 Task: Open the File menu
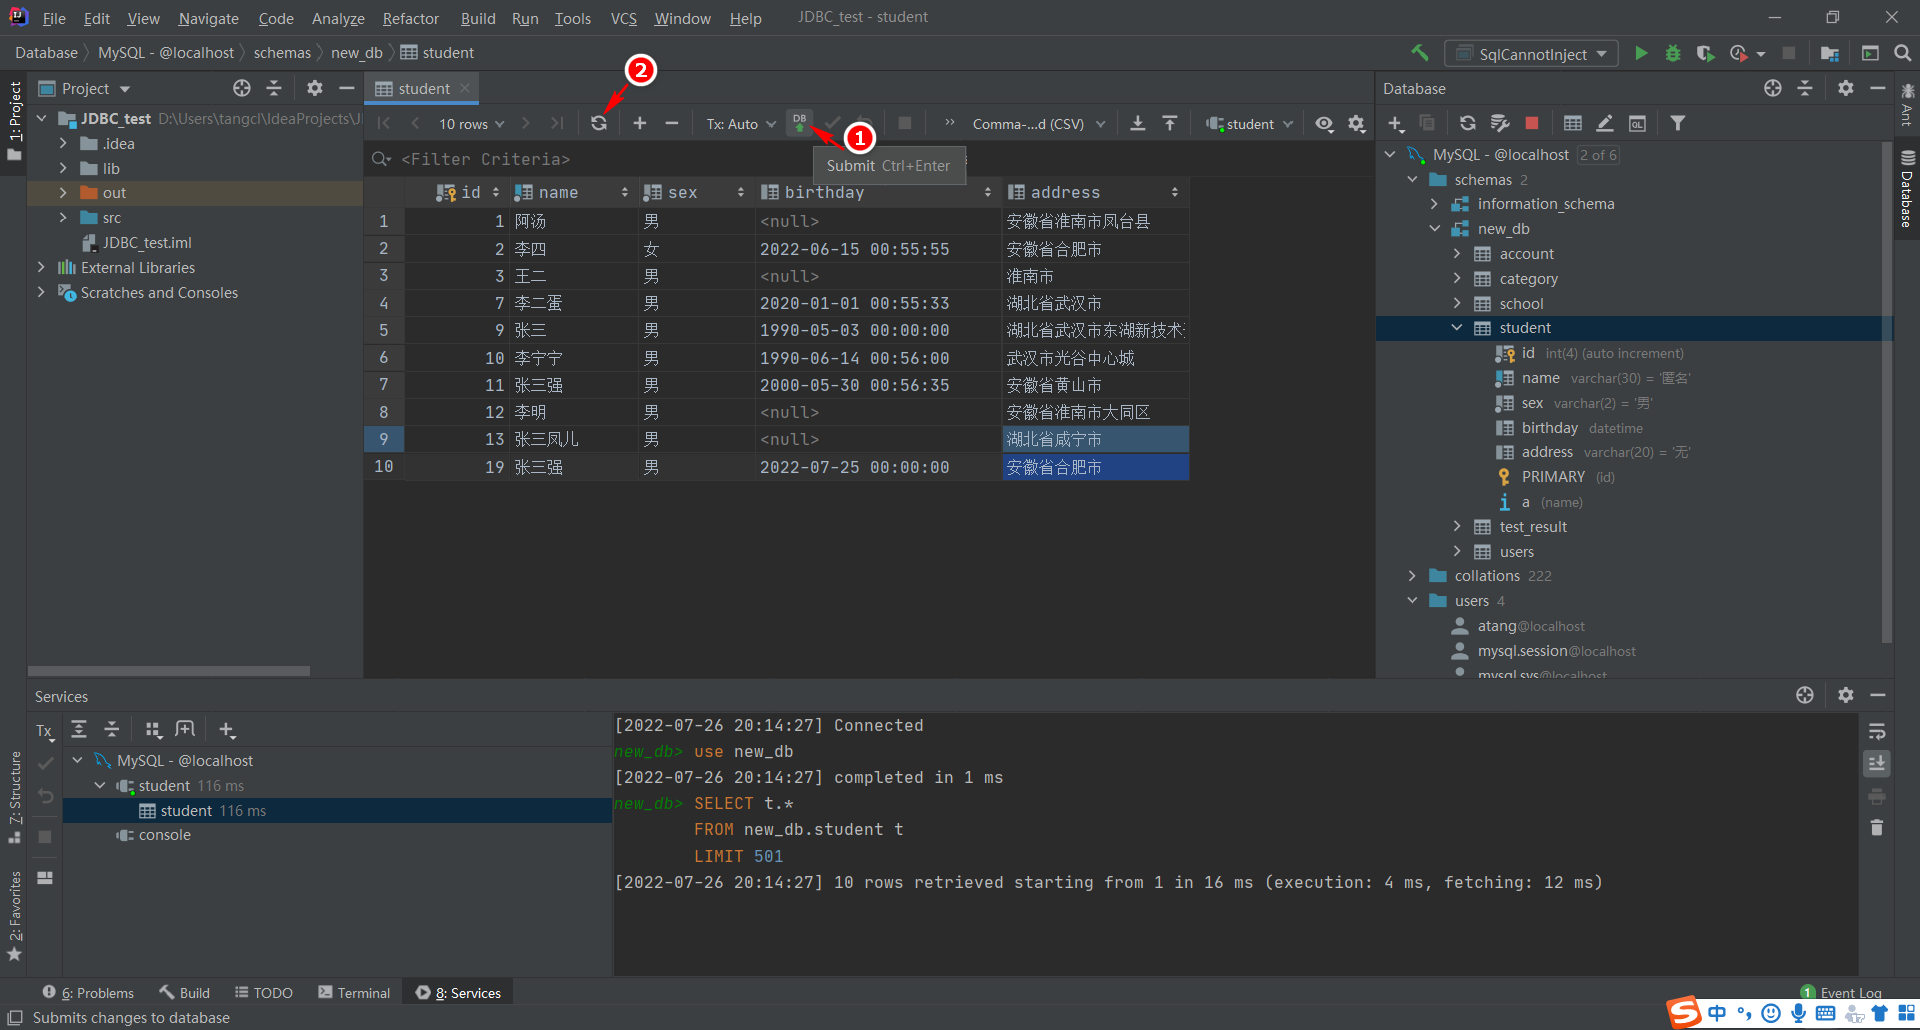coord(54,18)
